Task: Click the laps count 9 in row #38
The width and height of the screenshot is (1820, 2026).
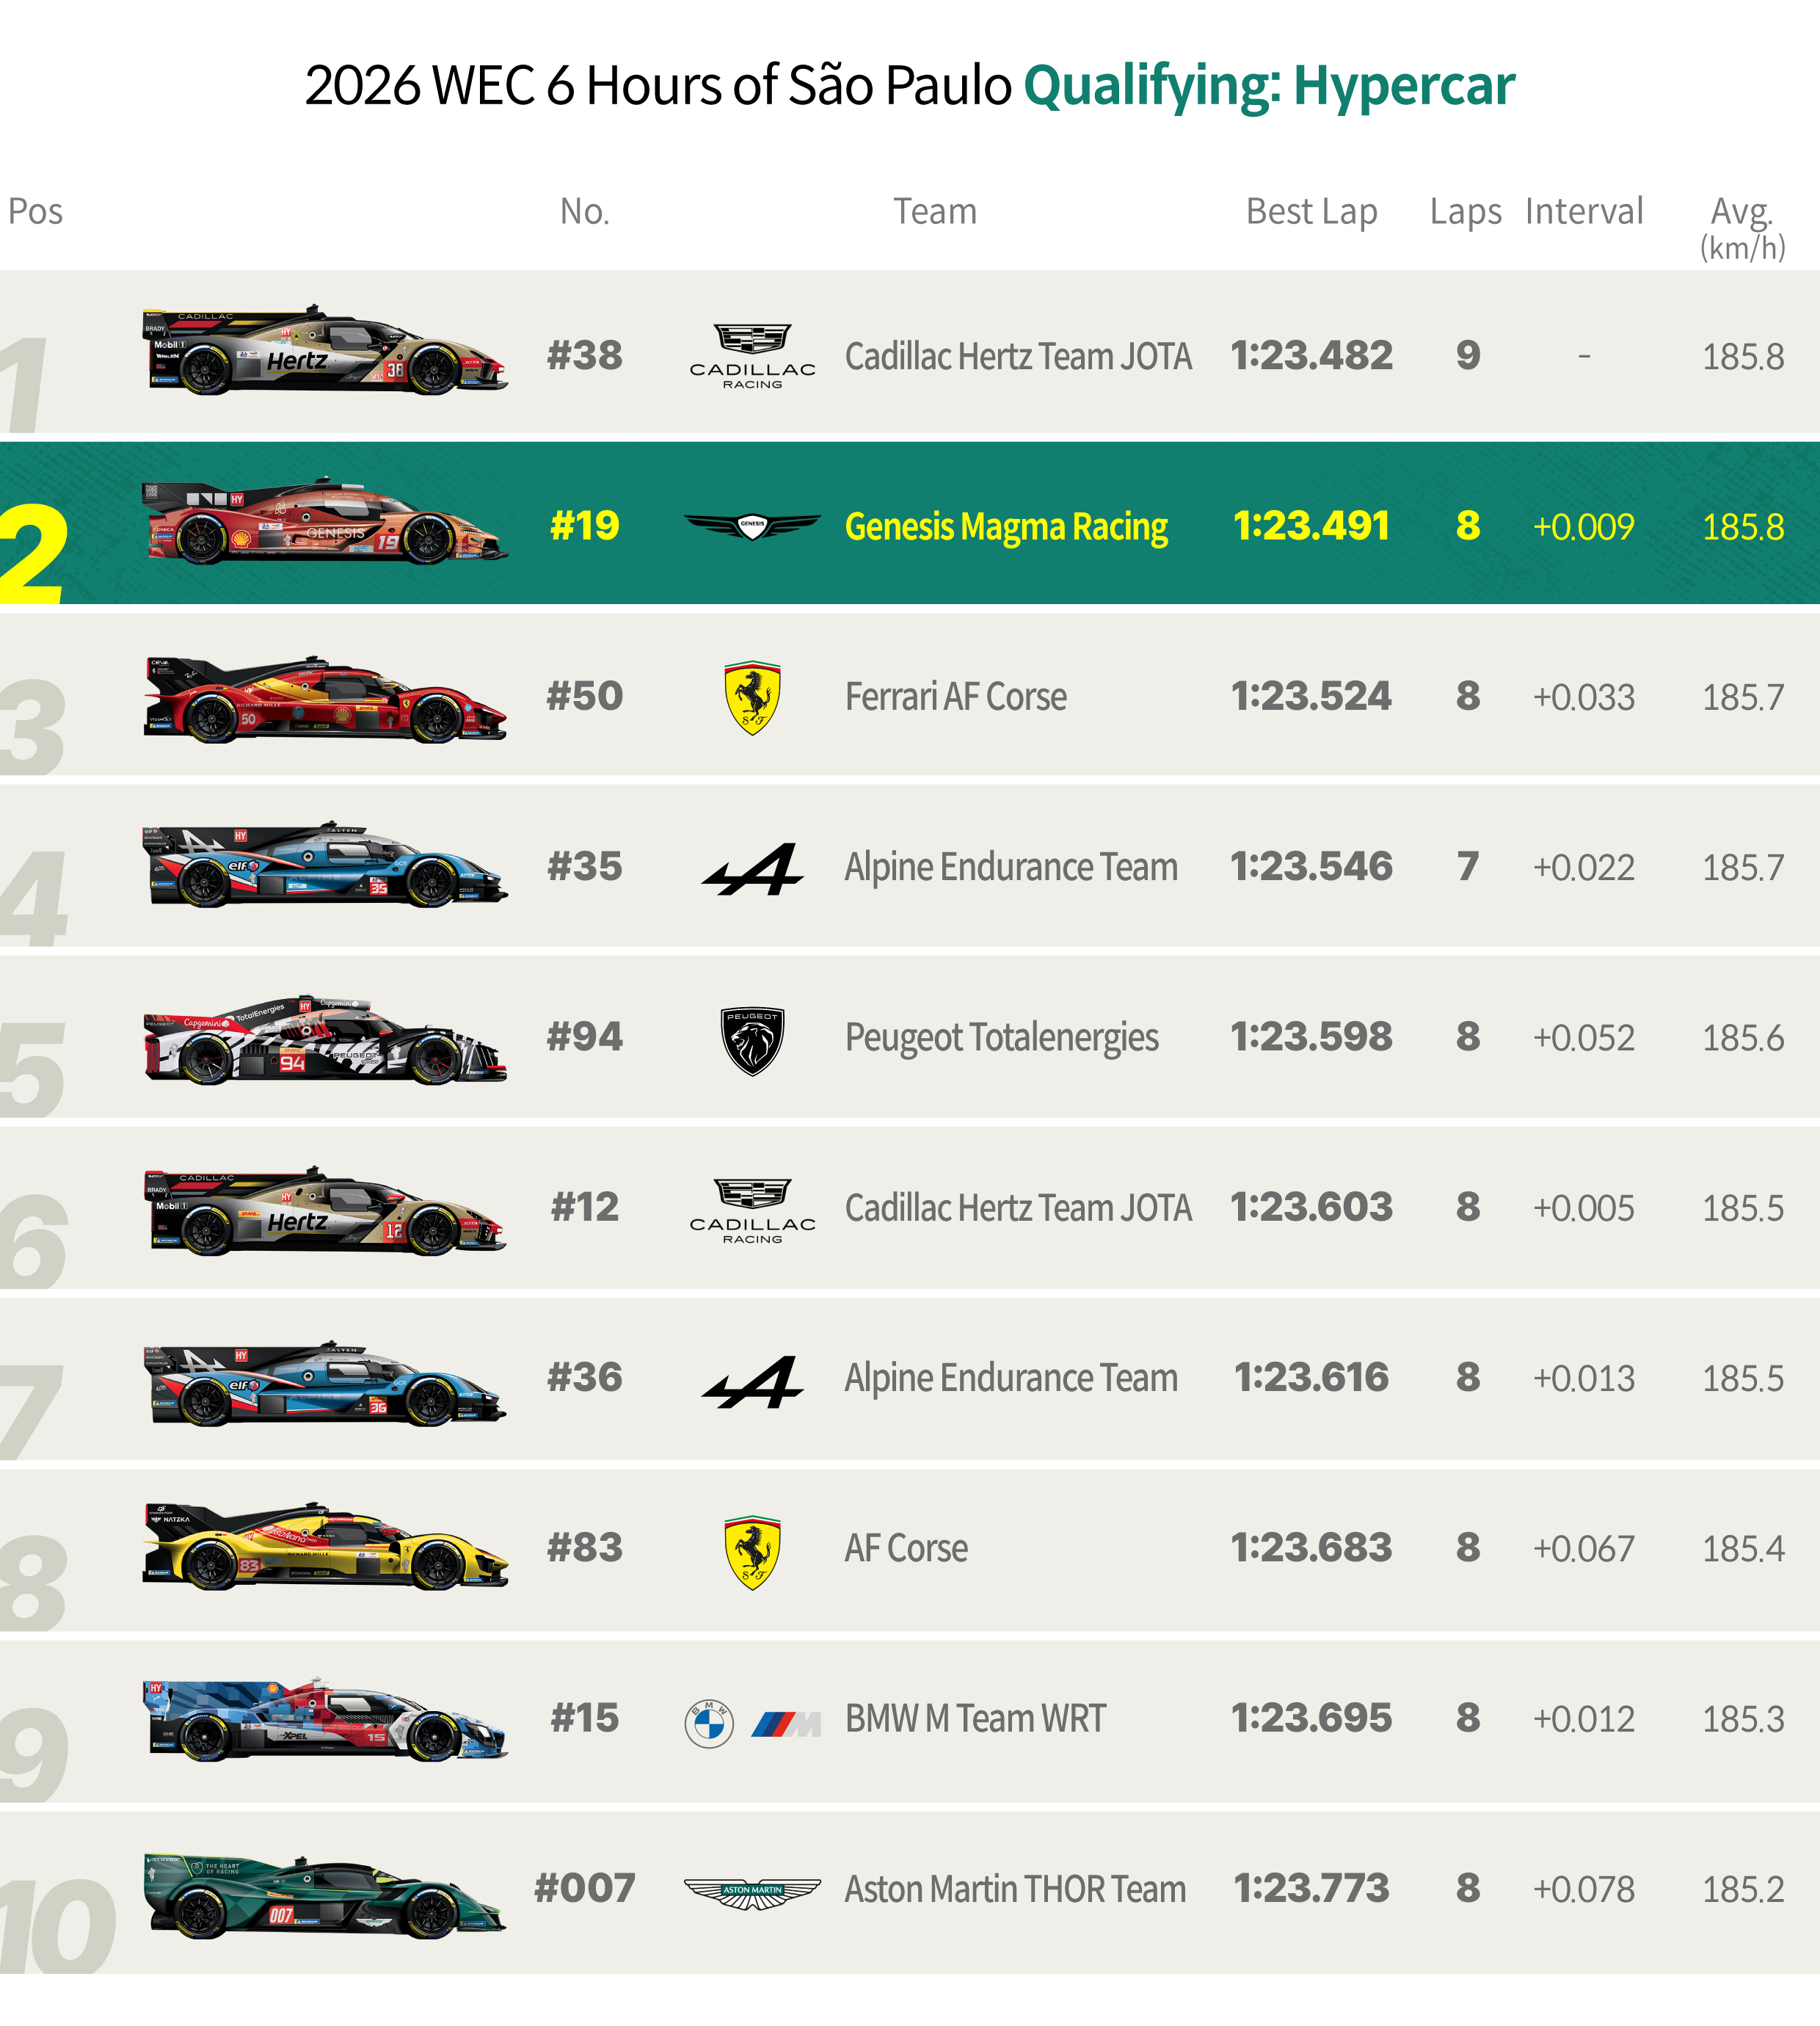Action: pyautogui.click(x=1467, y=356)
